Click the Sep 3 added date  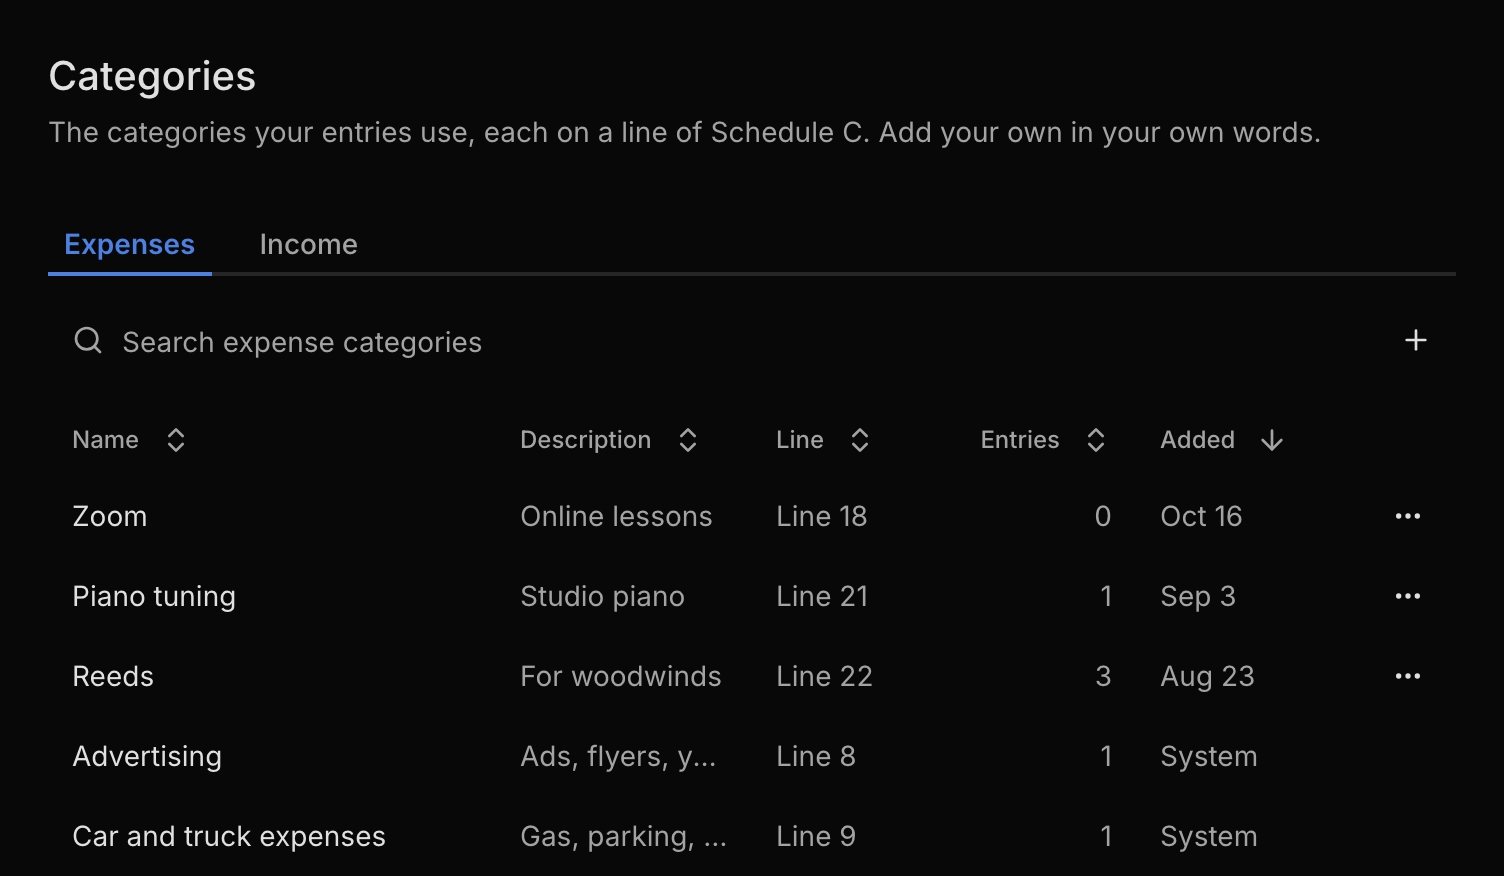coord(1198,597)
